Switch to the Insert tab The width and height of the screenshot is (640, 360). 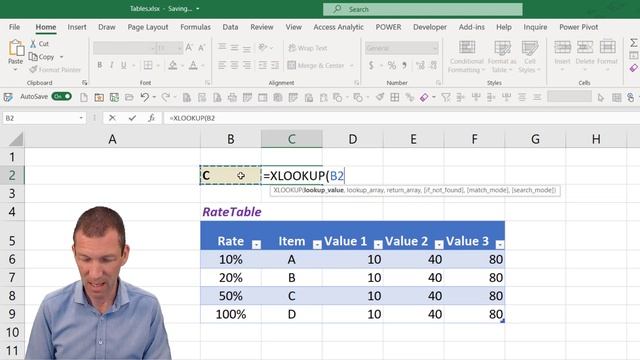pos(77,27)
